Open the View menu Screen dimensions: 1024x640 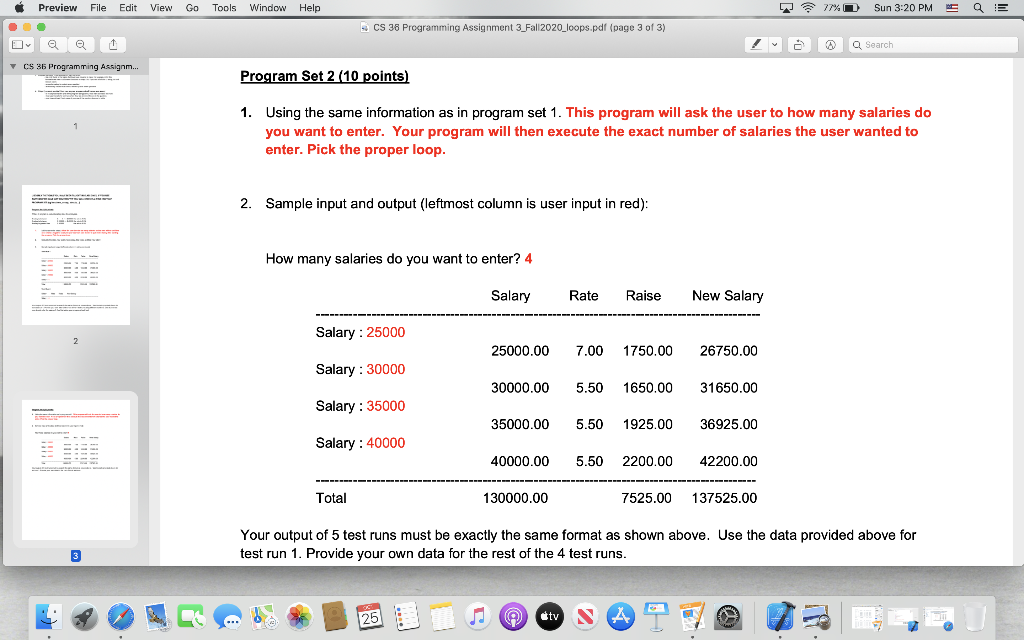click(161, 8)
